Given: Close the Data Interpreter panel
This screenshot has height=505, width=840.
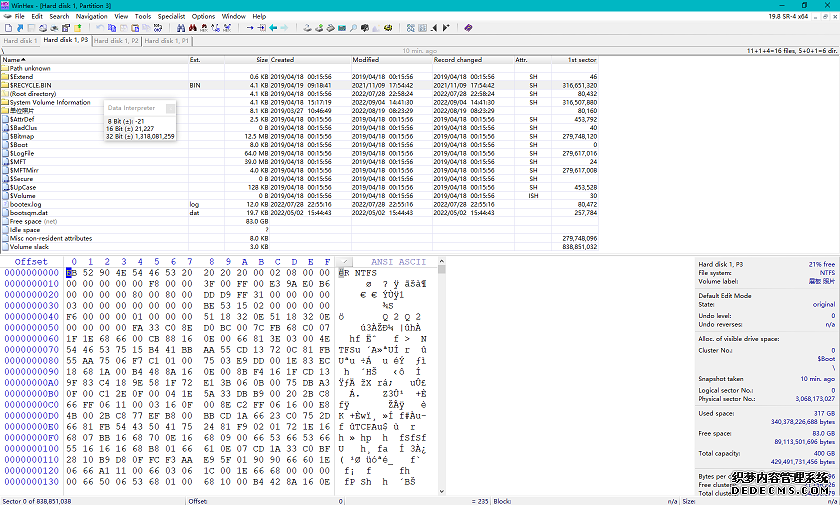Looking at the screenshot, I should pos(170,108).
